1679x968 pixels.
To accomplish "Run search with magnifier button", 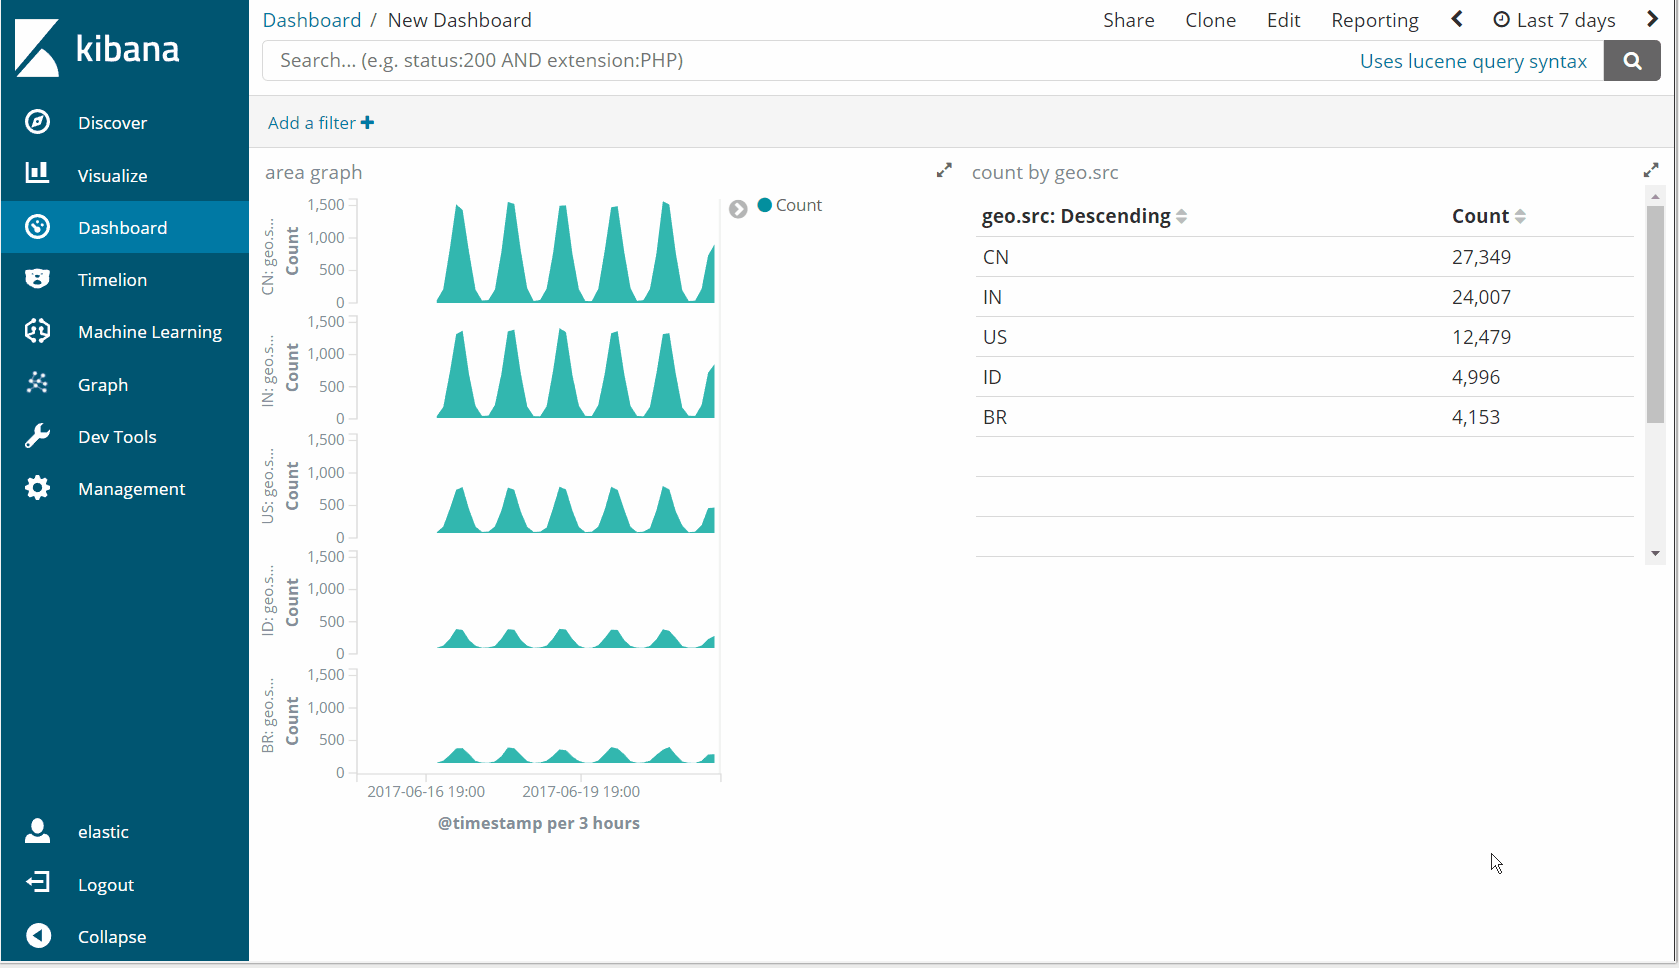I will coord(1632,61).
